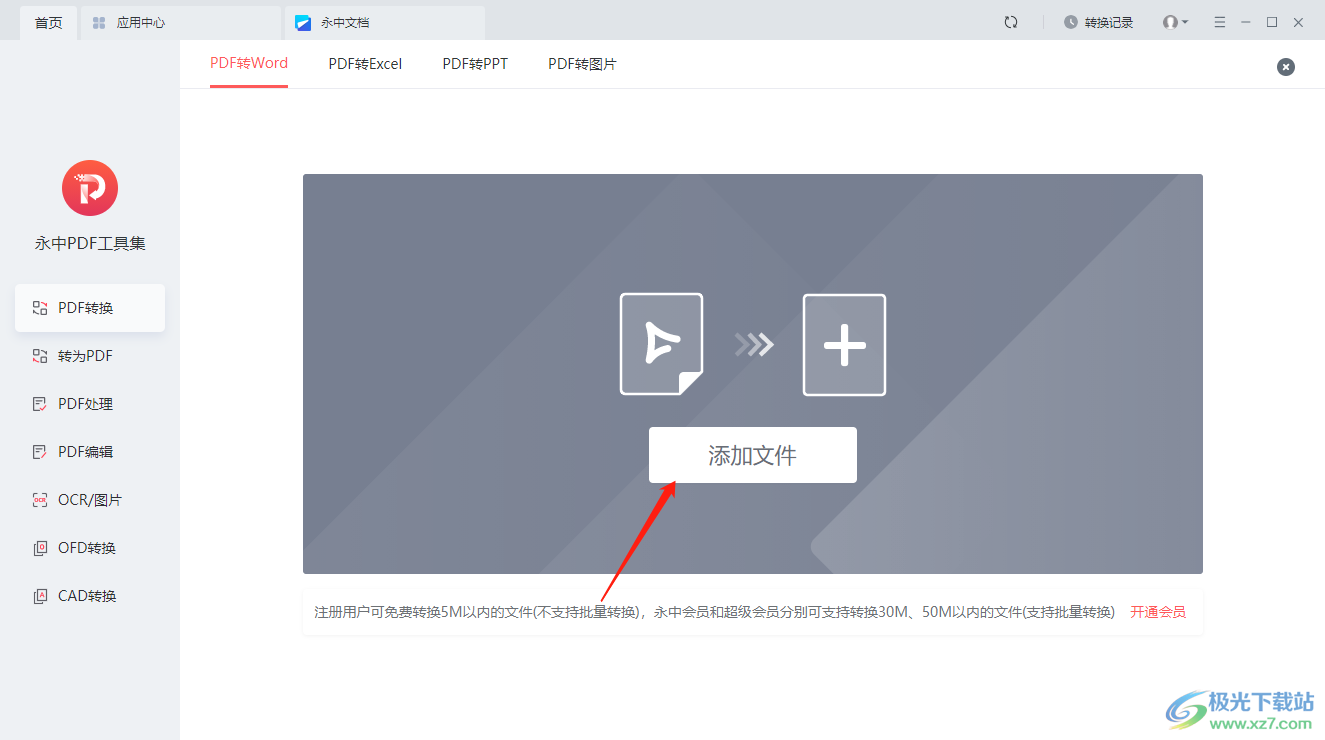Screen dimensions: 1325x740
Task: Click the OFD转换 sidebar icon
Action: (x=40, y=548)
